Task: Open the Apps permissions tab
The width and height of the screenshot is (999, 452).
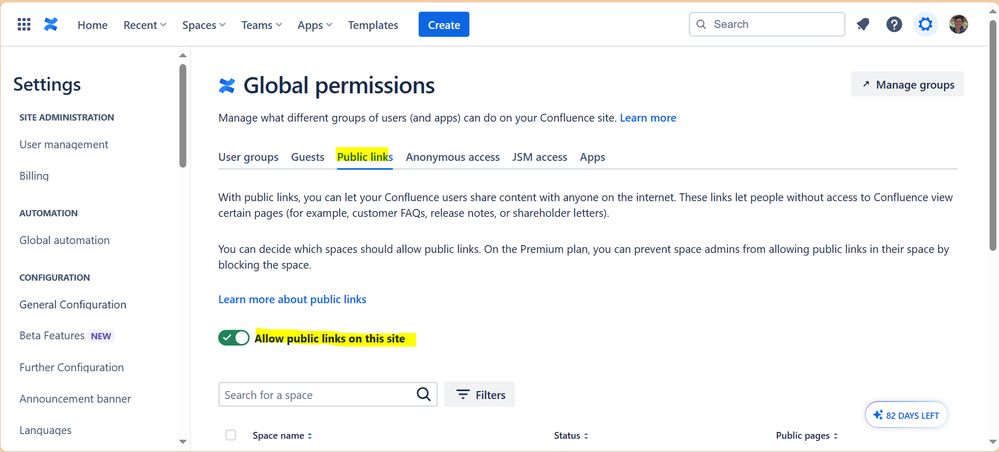Action: (x=593, y=157)
